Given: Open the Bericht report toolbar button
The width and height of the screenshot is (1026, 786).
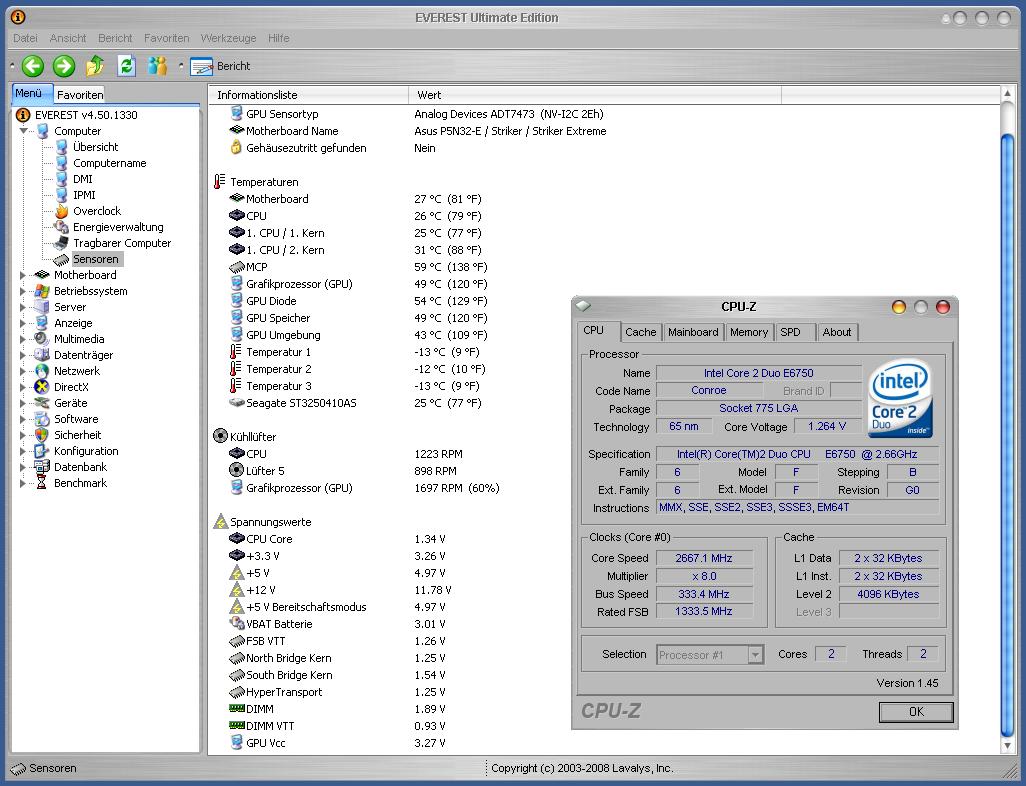Looking at the screenshot, I should tap(222, 66).
